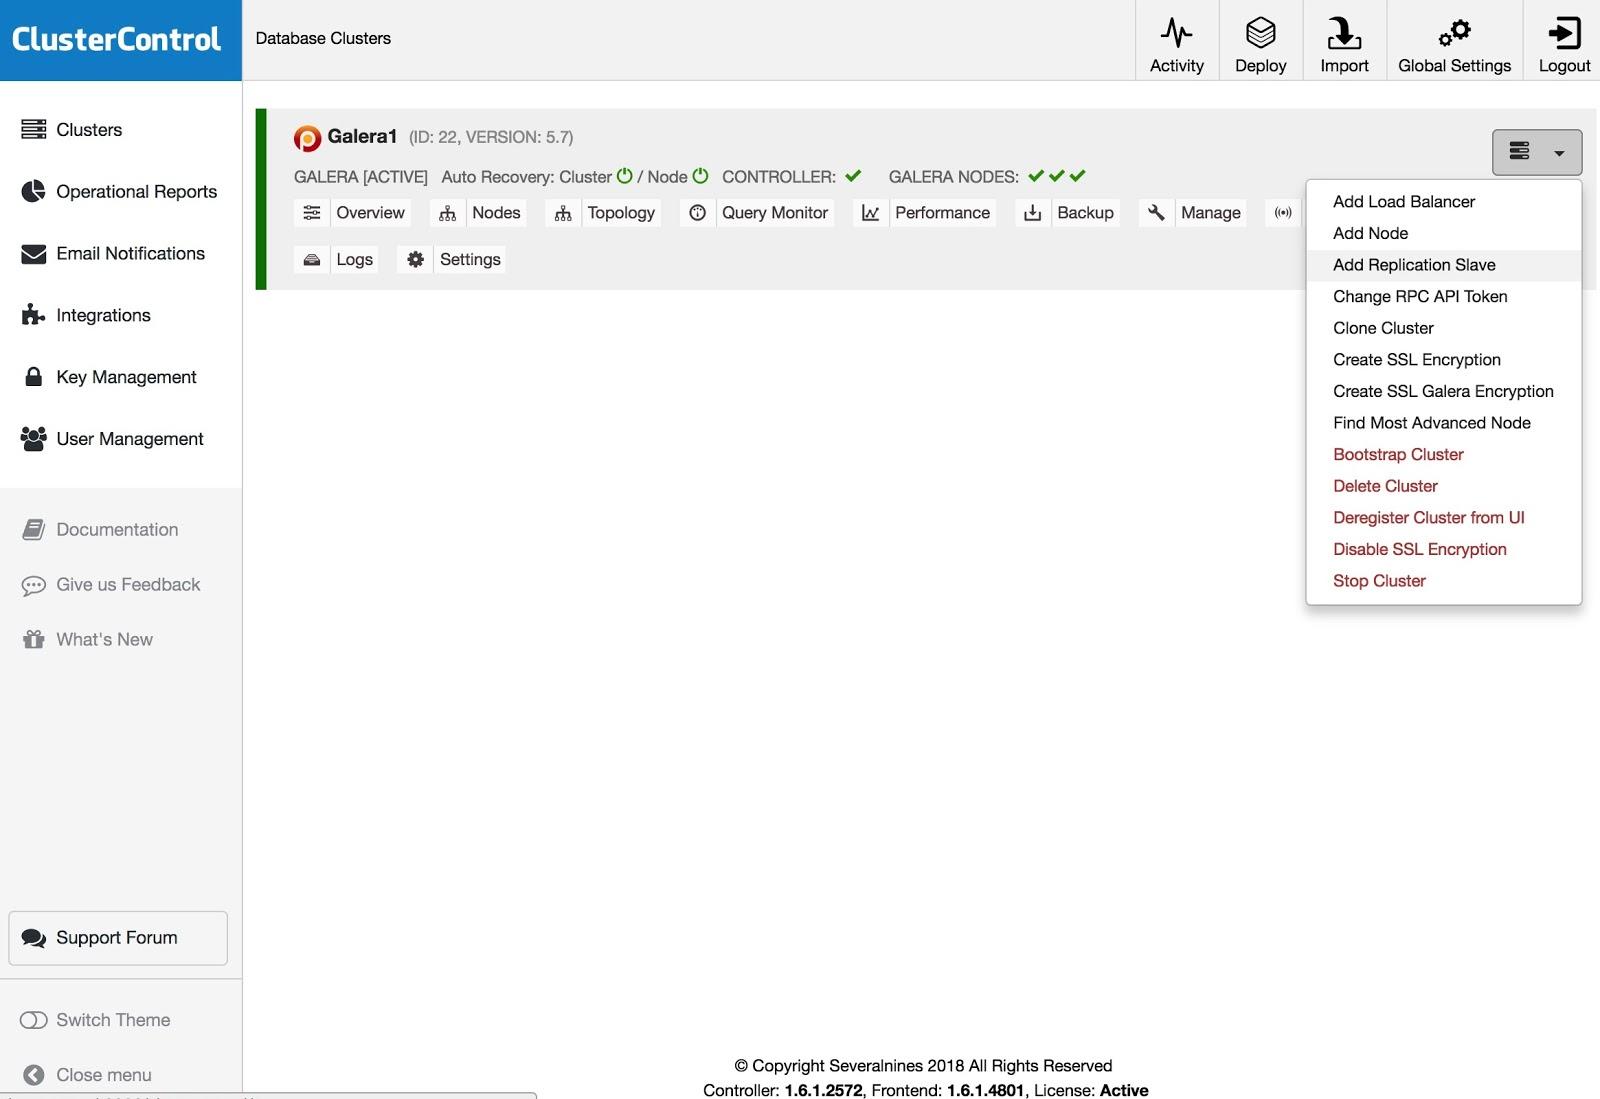This screenshot has height=1099, width=1600.
Task: Collapse the cluster actions dropdown button
Action: [1537, 152]
